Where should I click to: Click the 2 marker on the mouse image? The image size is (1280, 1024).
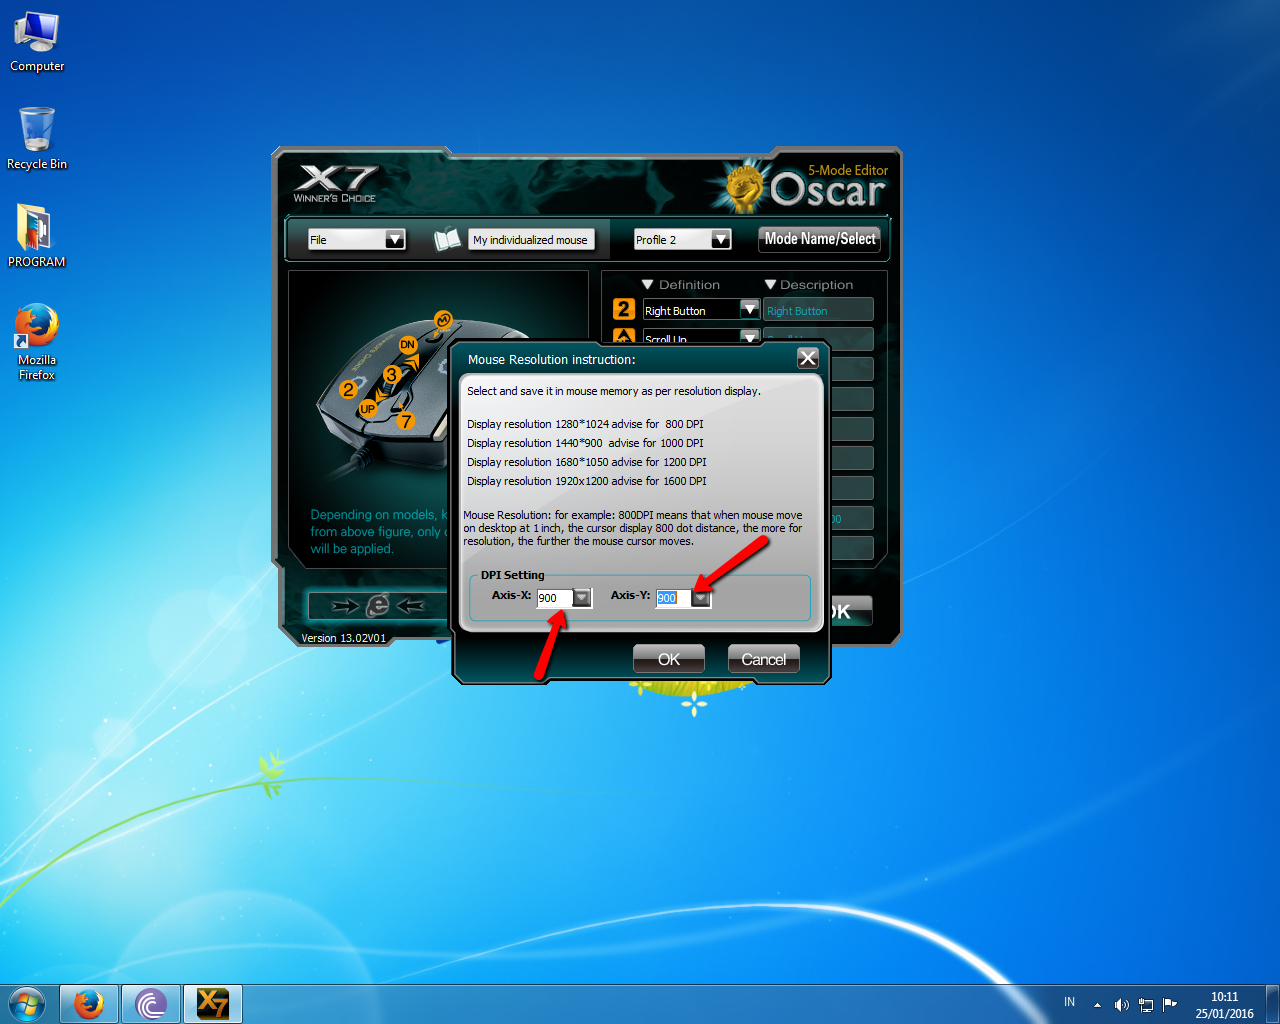[x=348, y=389]
